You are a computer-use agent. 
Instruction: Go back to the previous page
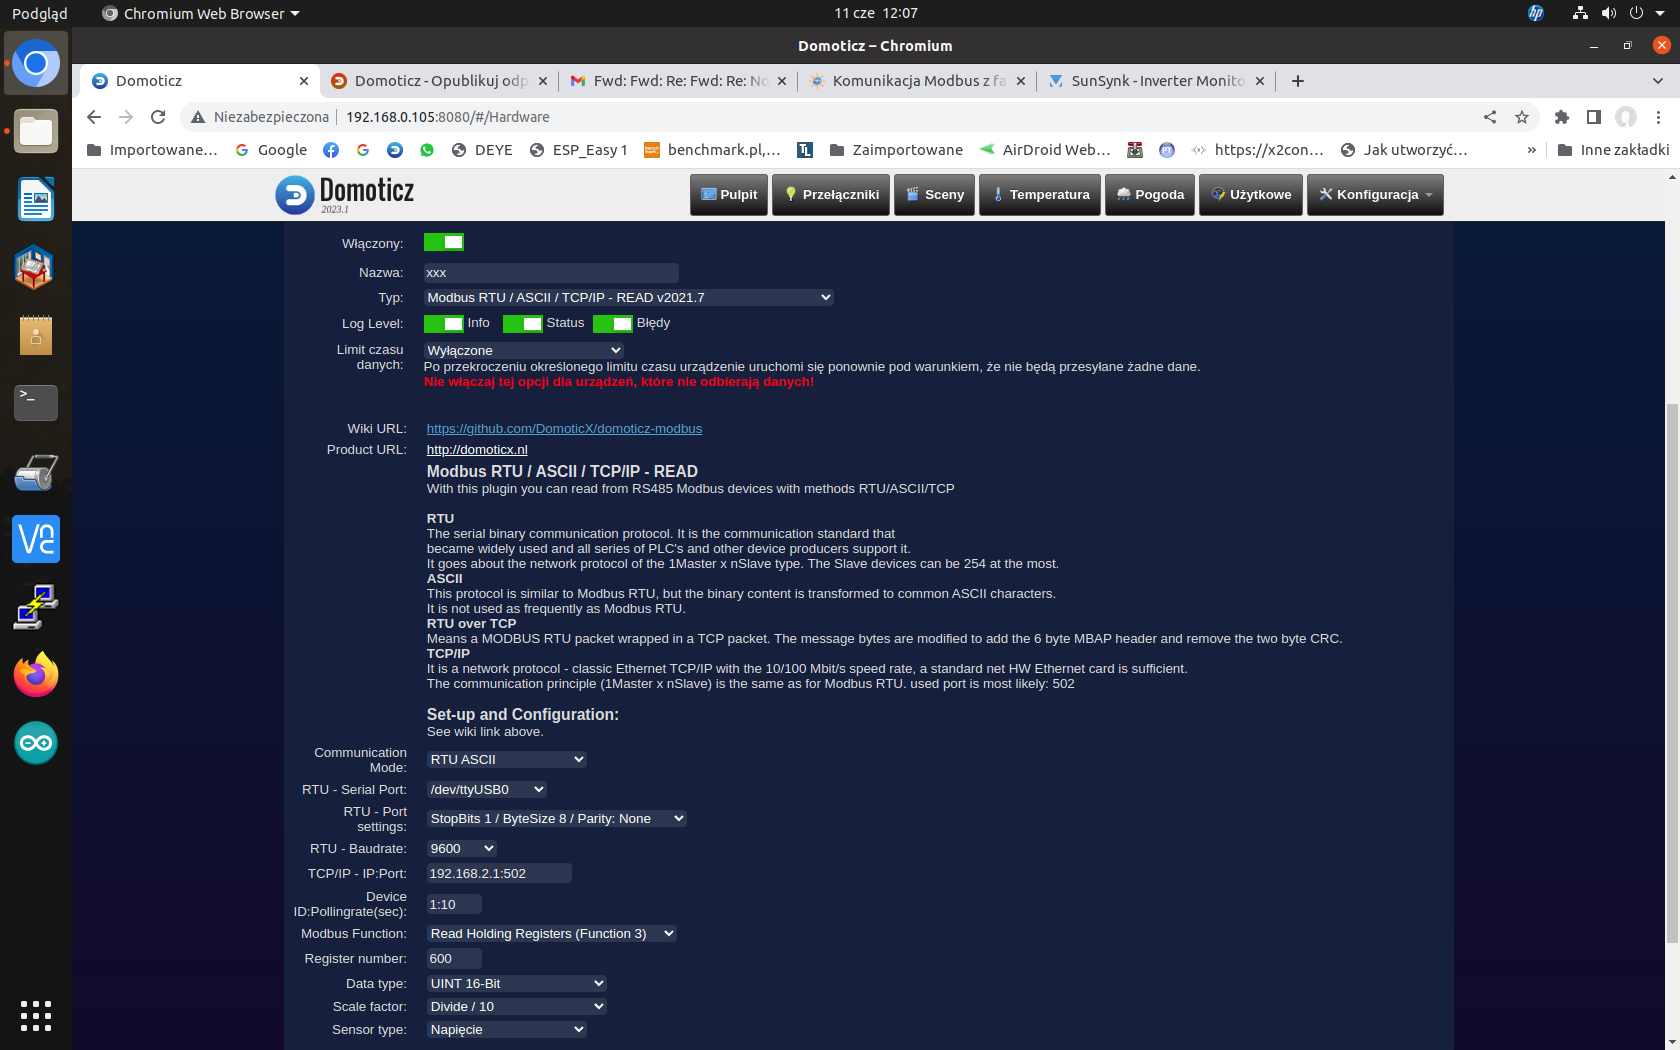94,117
